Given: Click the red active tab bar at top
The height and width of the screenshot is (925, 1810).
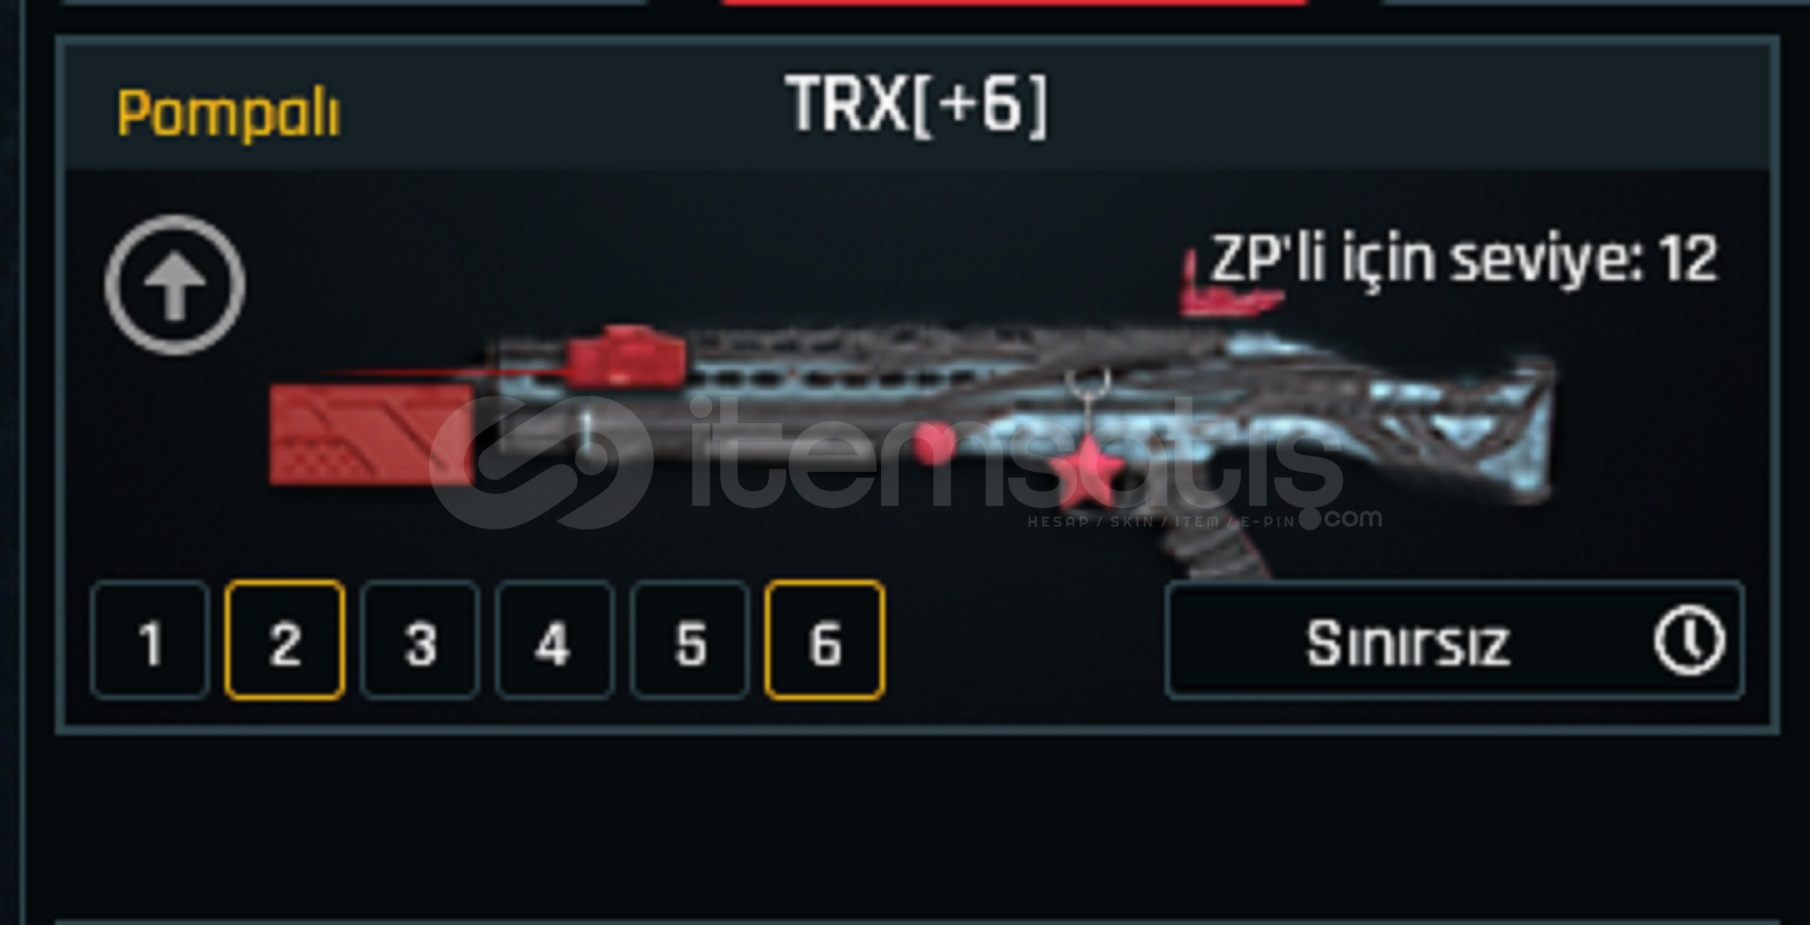Looking at the screenshot, I should click(1014, 2).
